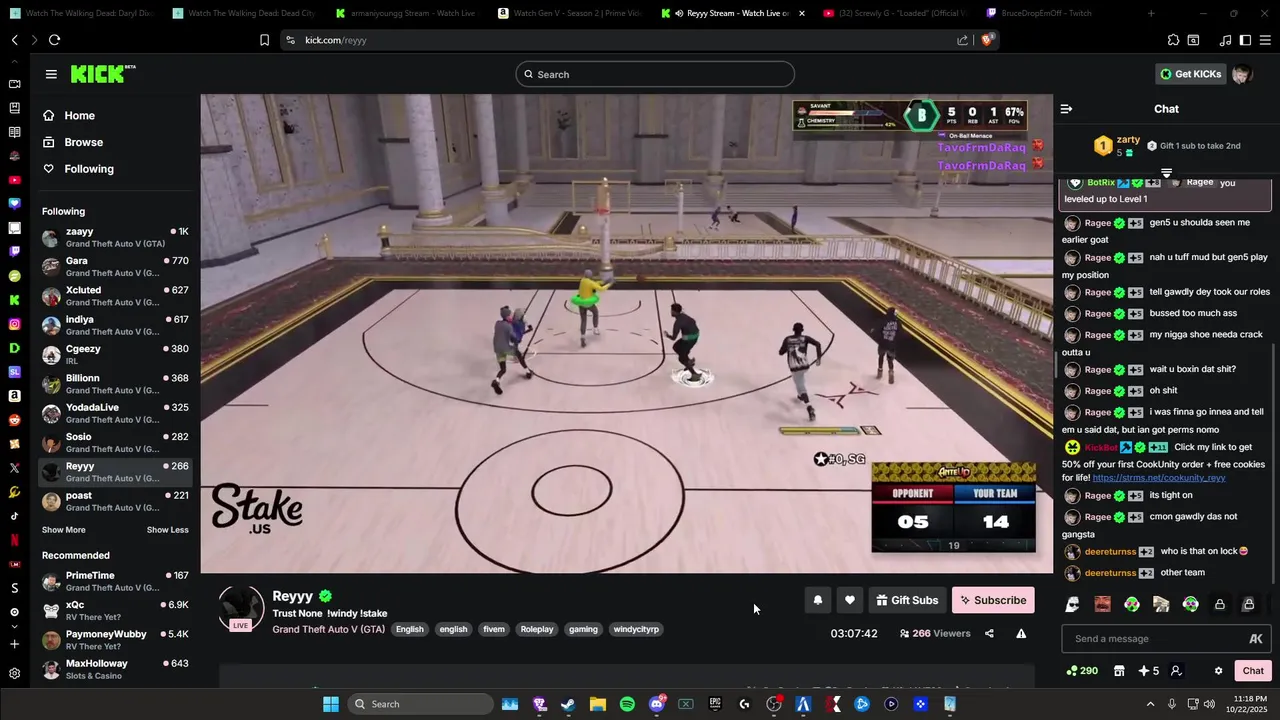Click the Roleplay tag

coord(537,629)
